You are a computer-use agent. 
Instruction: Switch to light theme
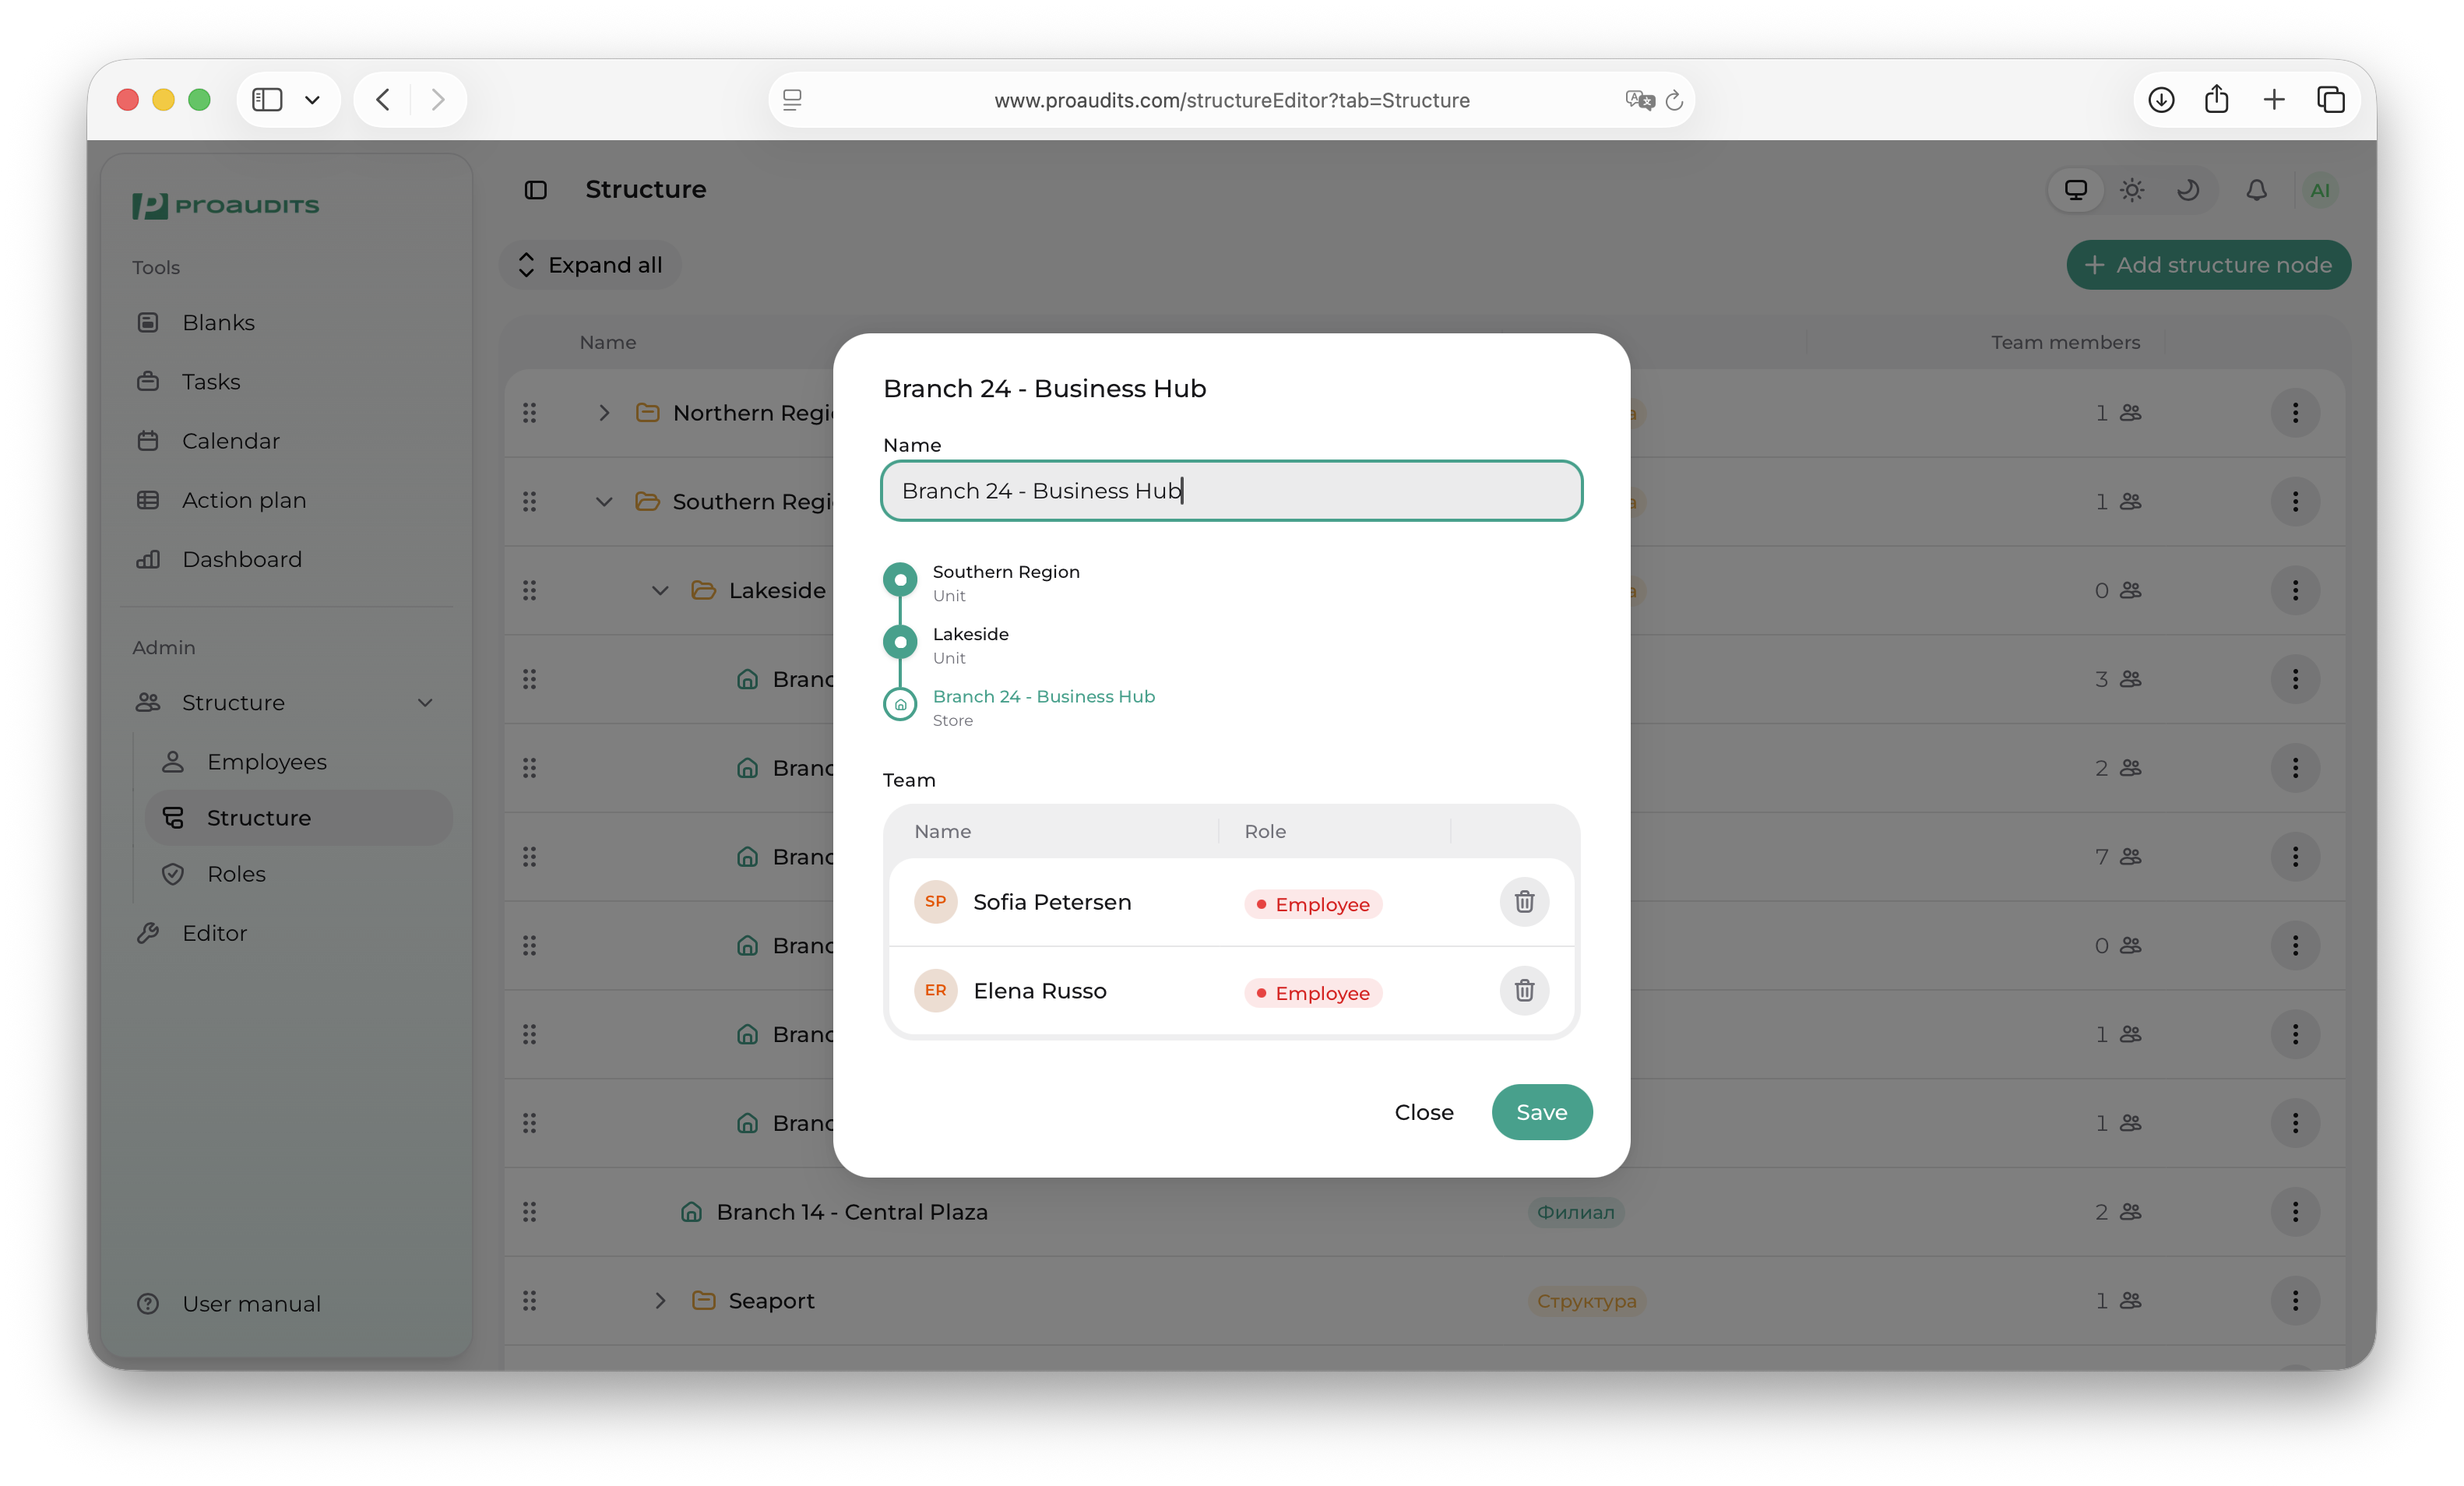click(2132, 189)
